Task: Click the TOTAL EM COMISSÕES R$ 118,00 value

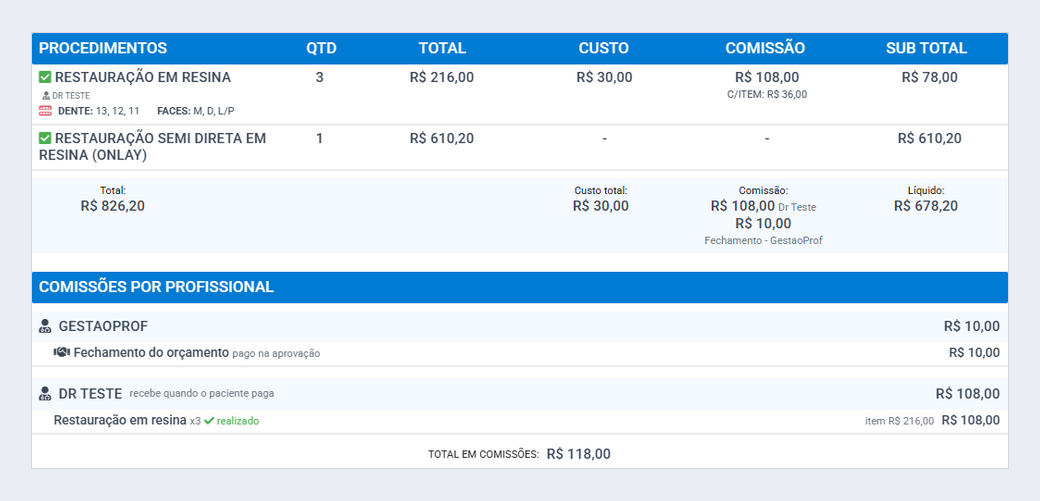Action: [578, 455]
